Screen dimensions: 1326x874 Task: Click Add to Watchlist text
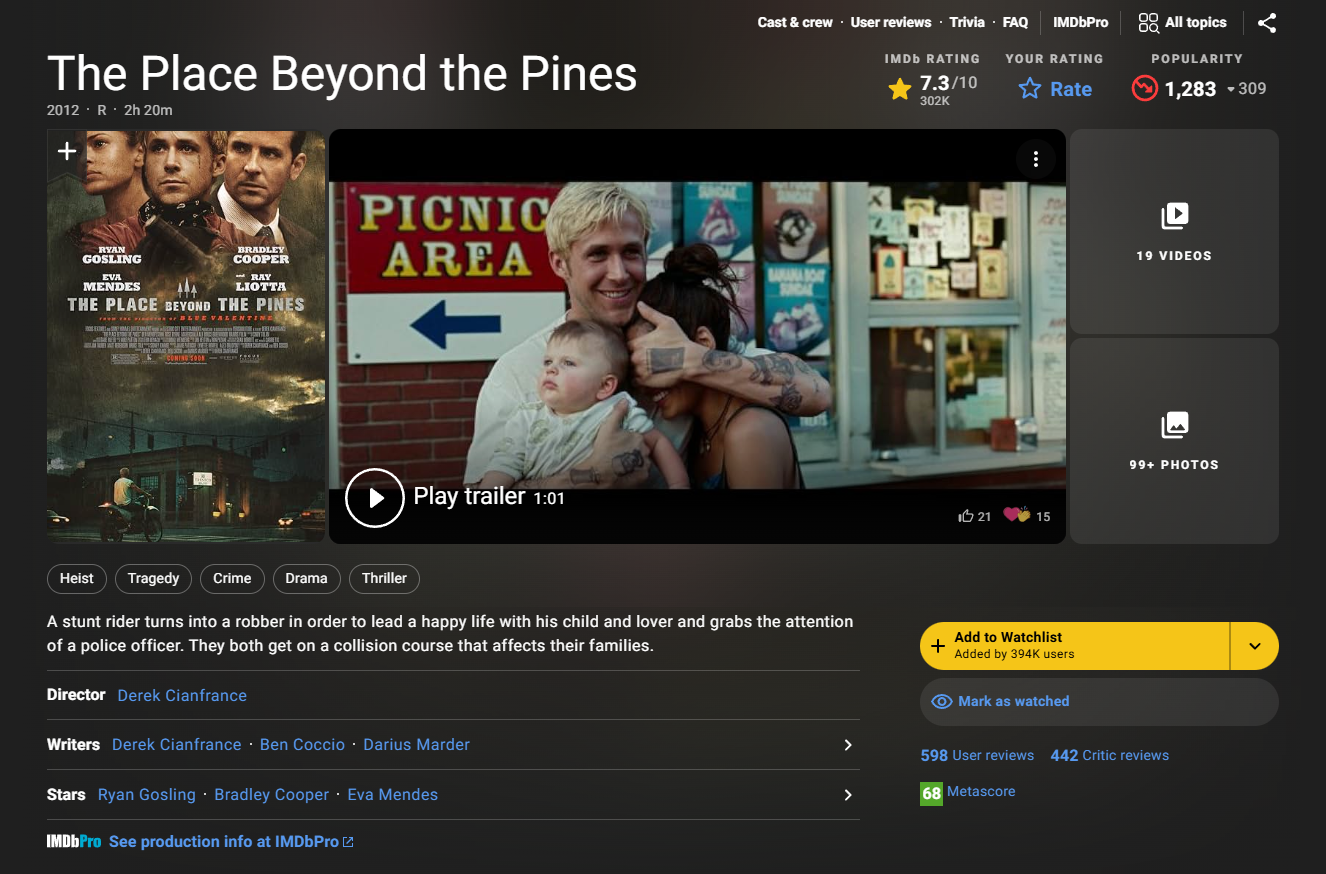(1008, 637)
